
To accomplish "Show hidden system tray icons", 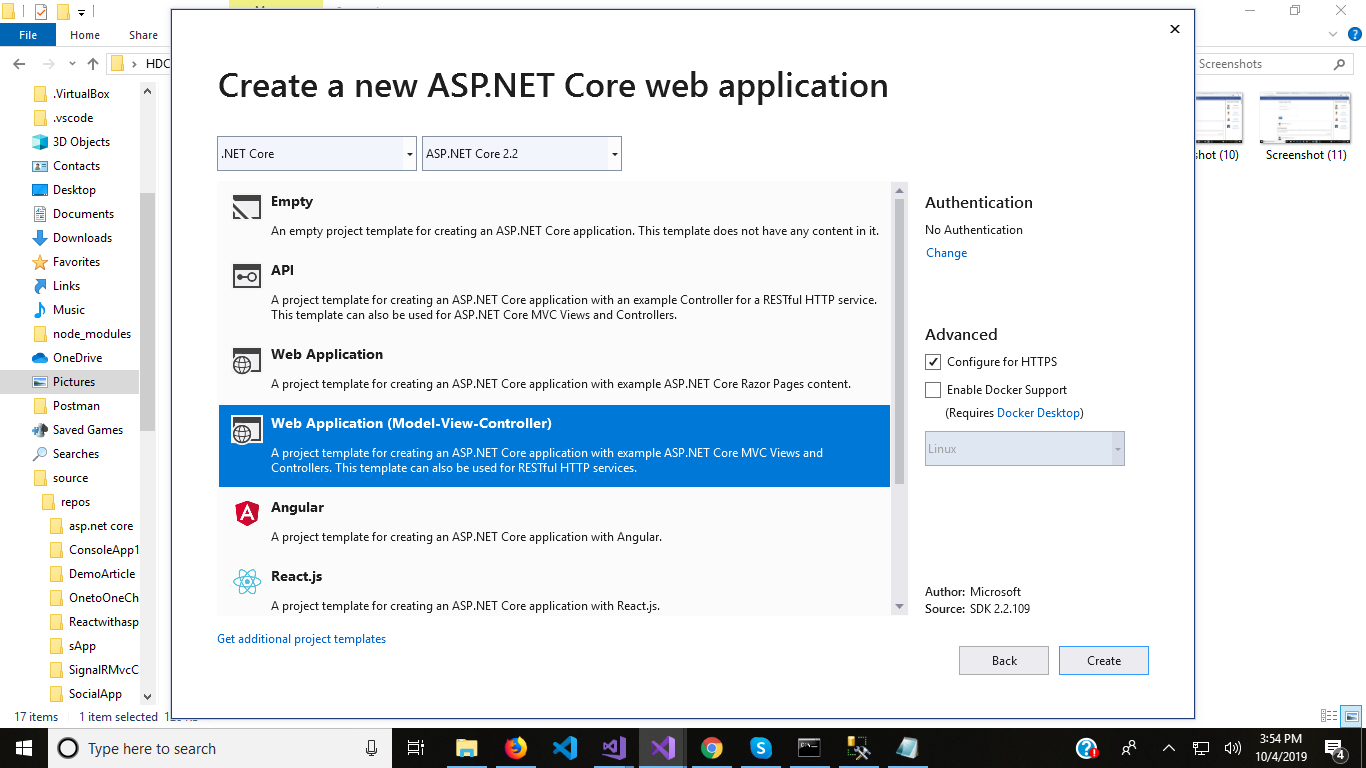I will click(x=1168, y=748).
